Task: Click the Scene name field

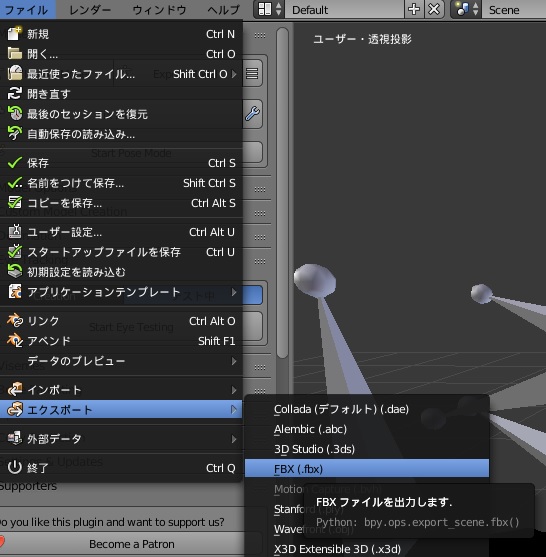Action: (x=514, y=10)
